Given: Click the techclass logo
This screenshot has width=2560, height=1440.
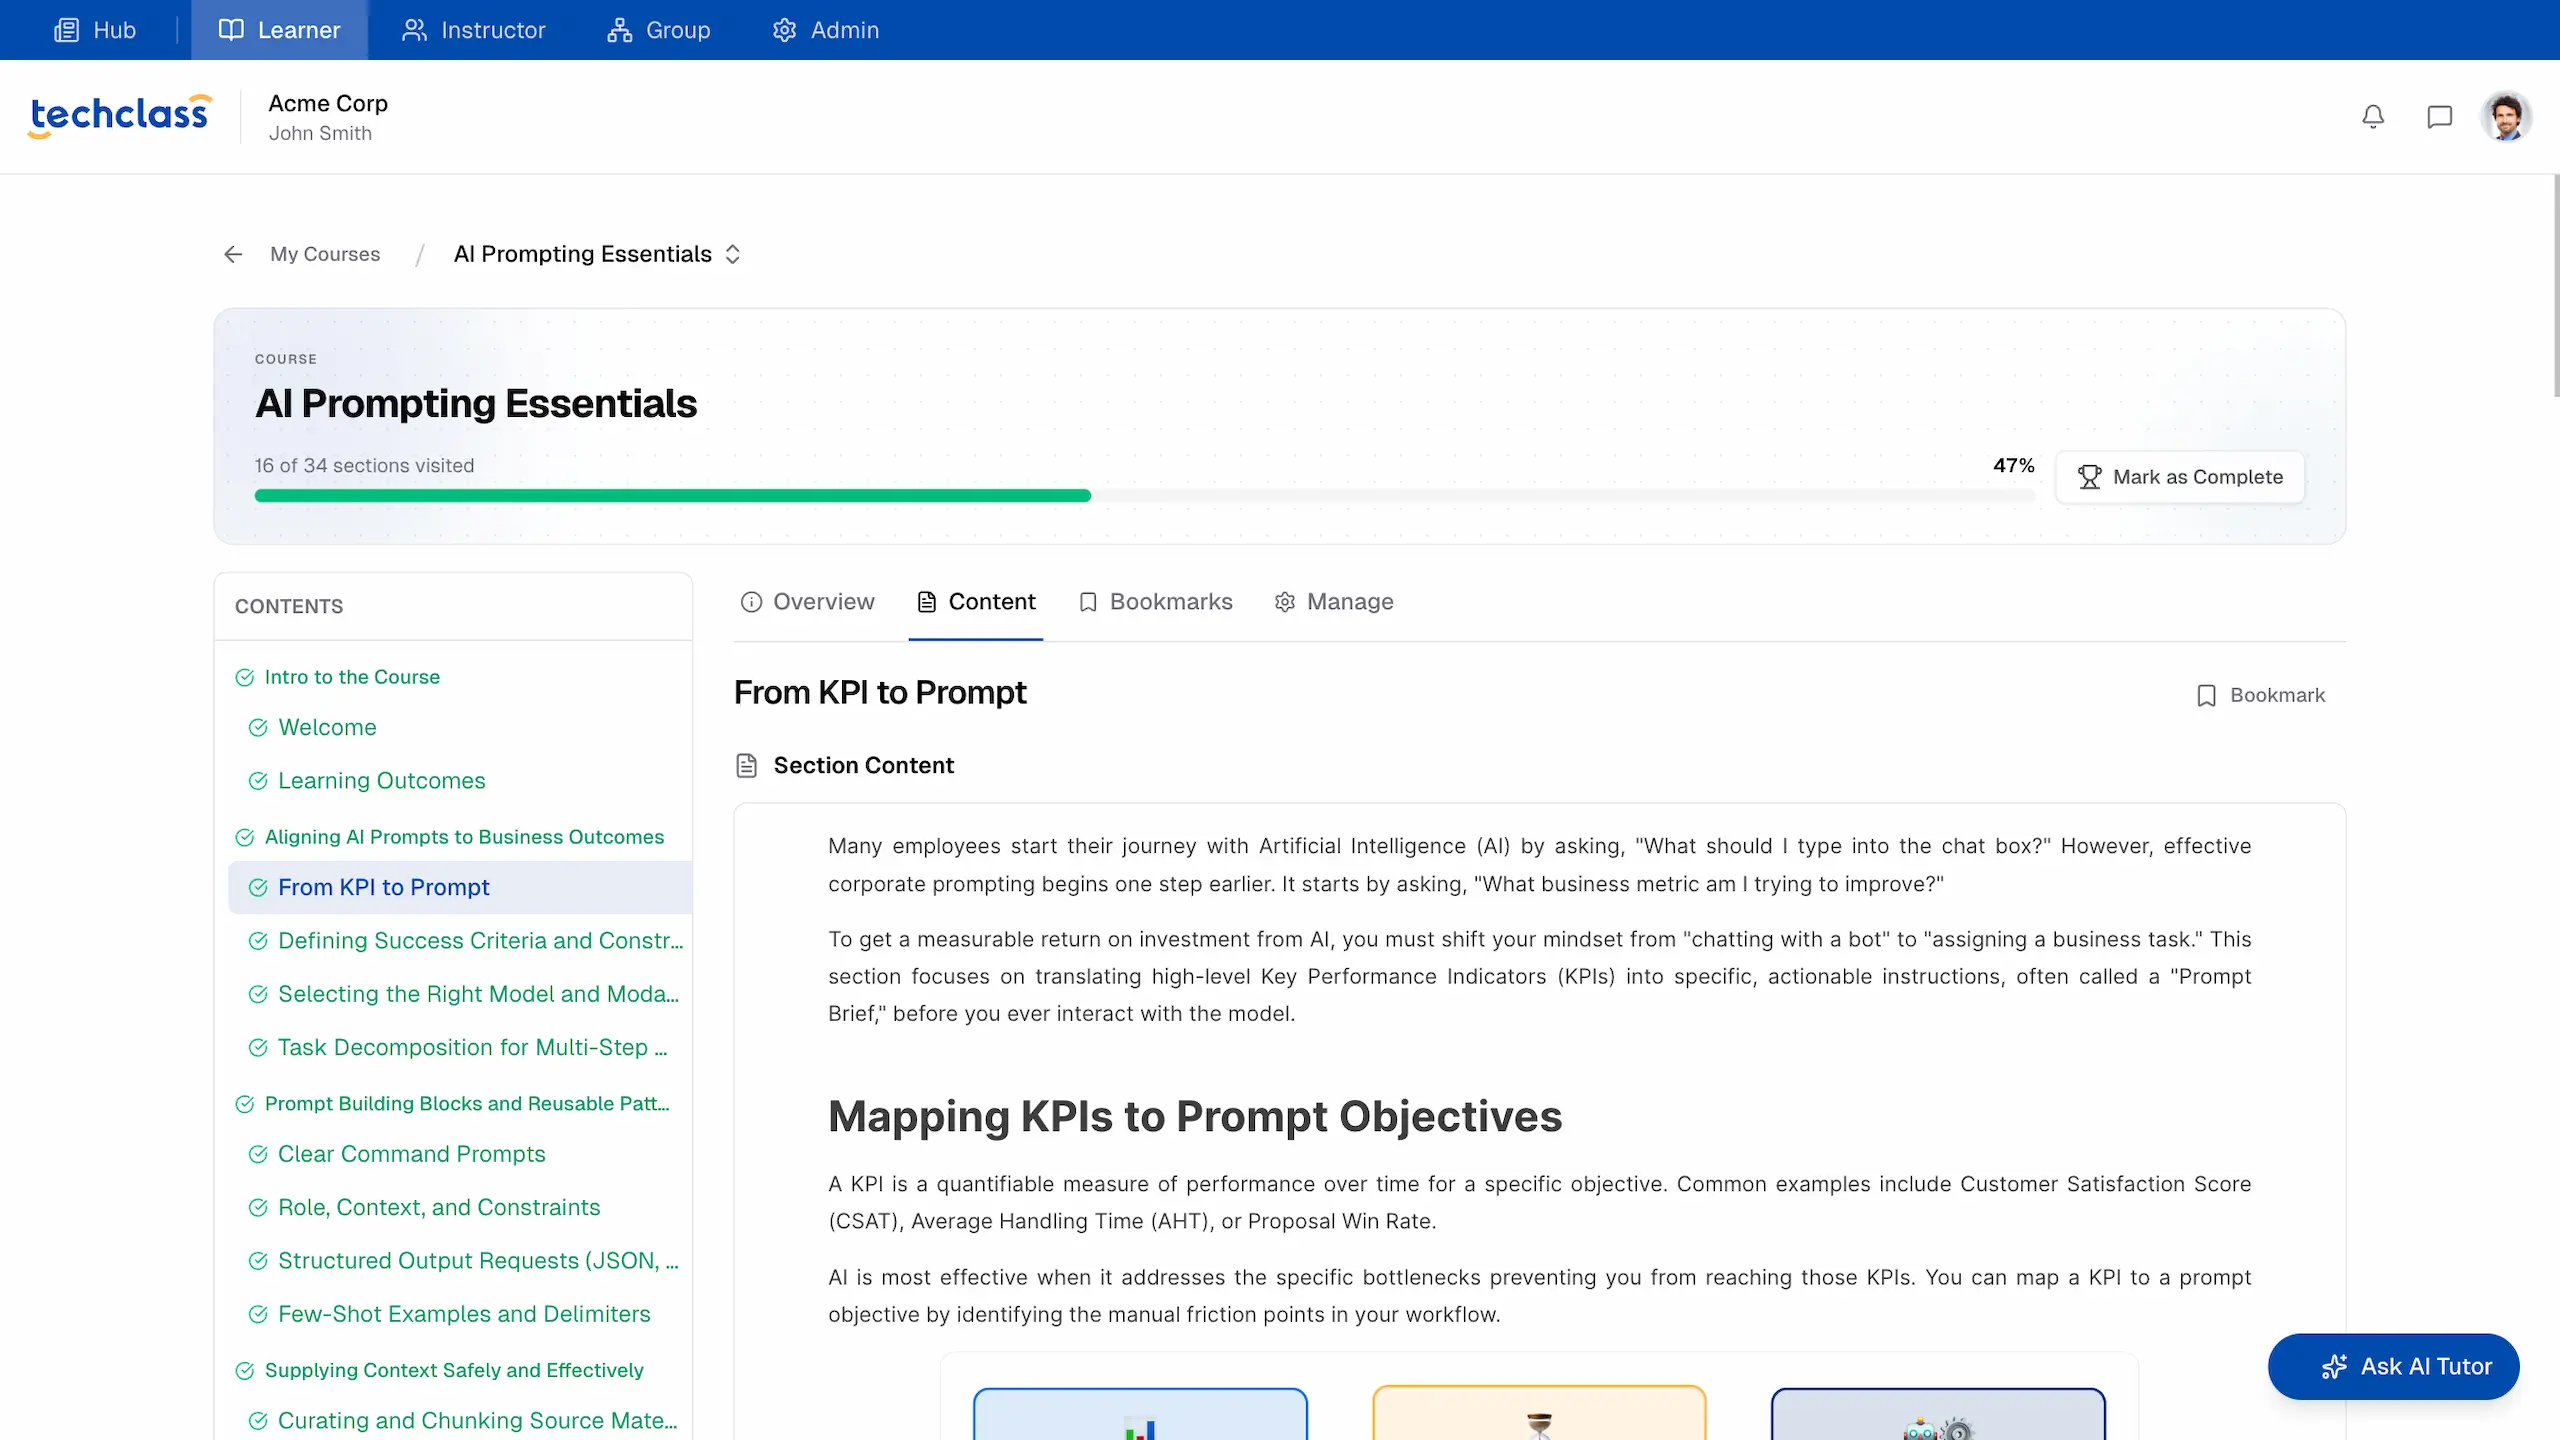Looking at the screenshot, I should click(x=120, y=115).
